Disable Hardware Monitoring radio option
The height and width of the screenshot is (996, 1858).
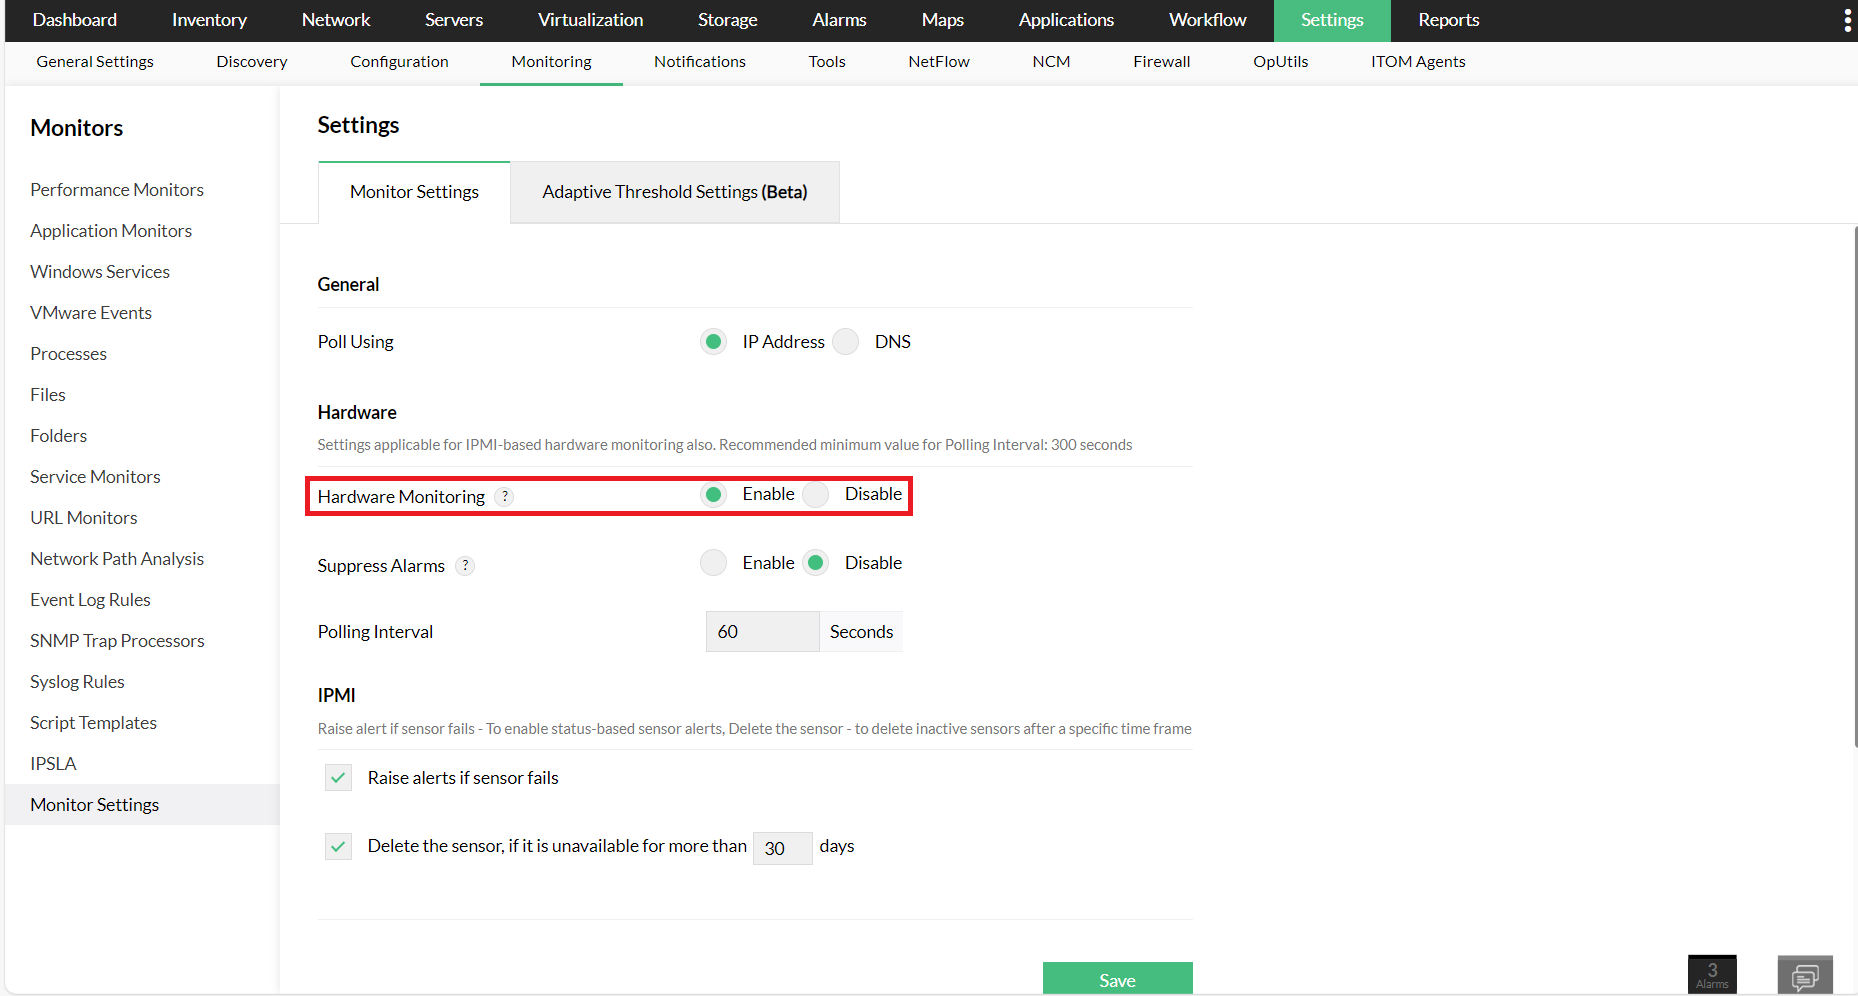tap(816, 495)
